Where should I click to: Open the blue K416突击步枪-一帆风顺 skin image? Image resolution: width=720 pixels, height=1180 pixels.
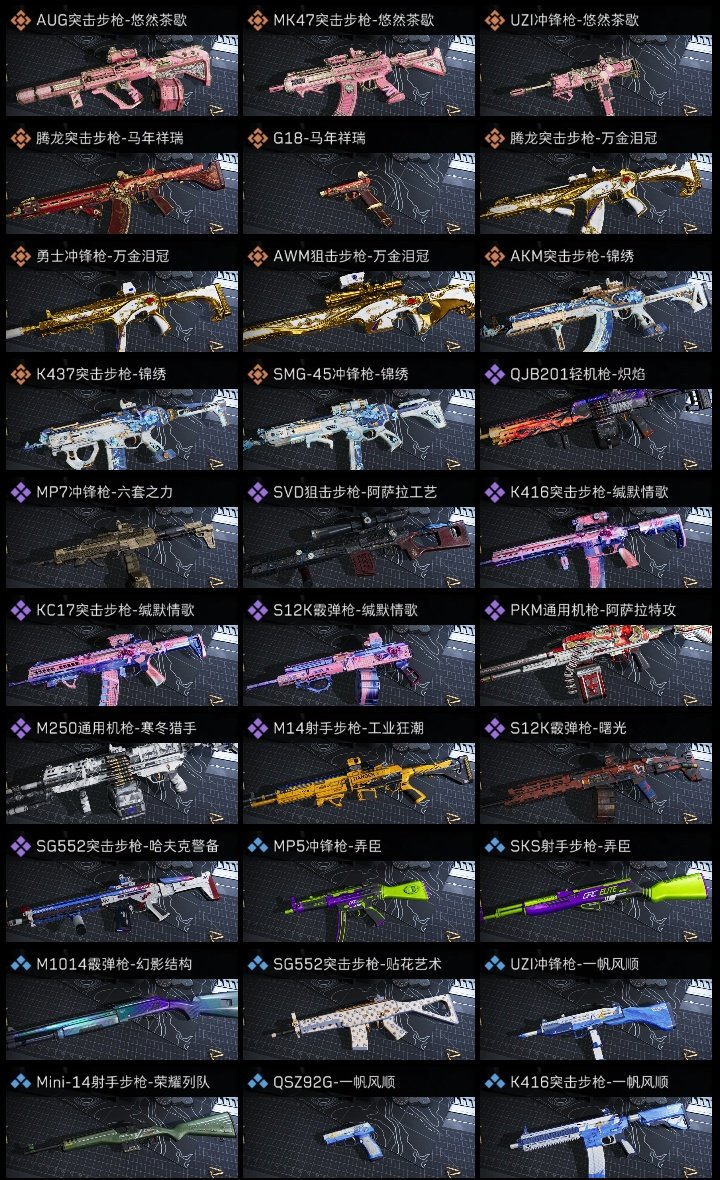(596, 1138)
